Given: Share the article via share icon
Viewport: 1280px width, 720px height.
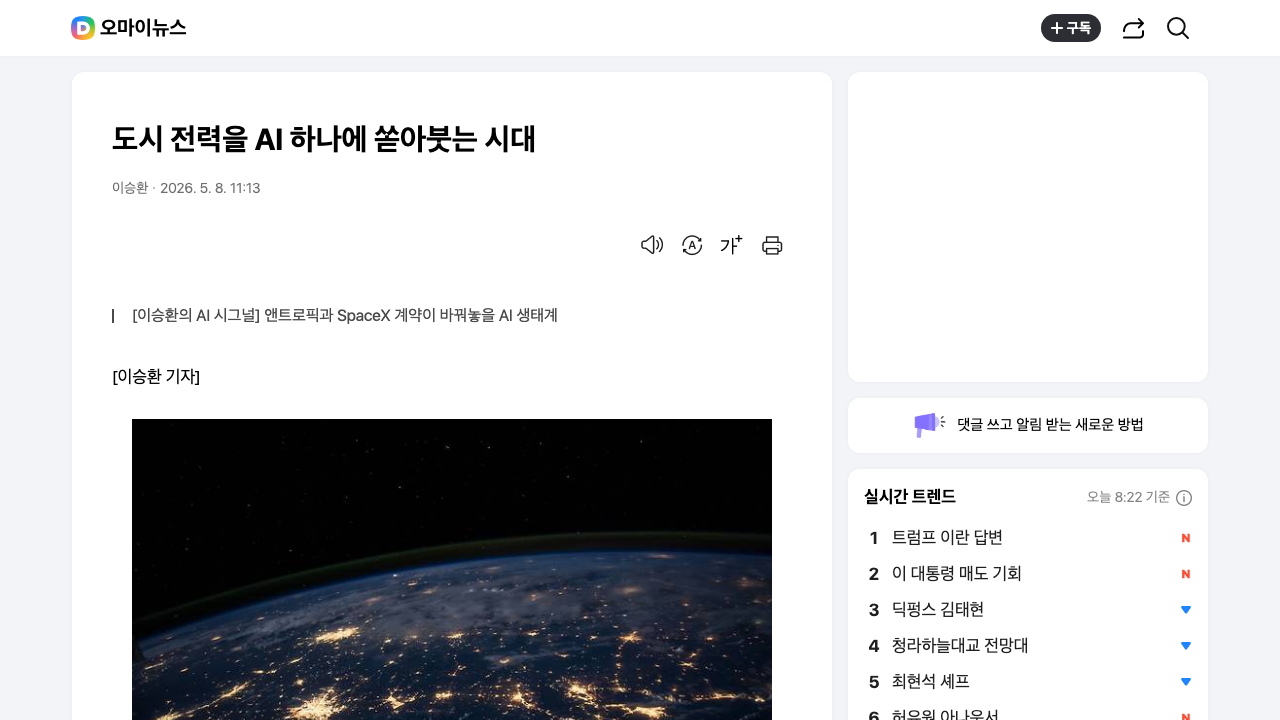Looking at the screenshot, I should [x=1133, y=28].
